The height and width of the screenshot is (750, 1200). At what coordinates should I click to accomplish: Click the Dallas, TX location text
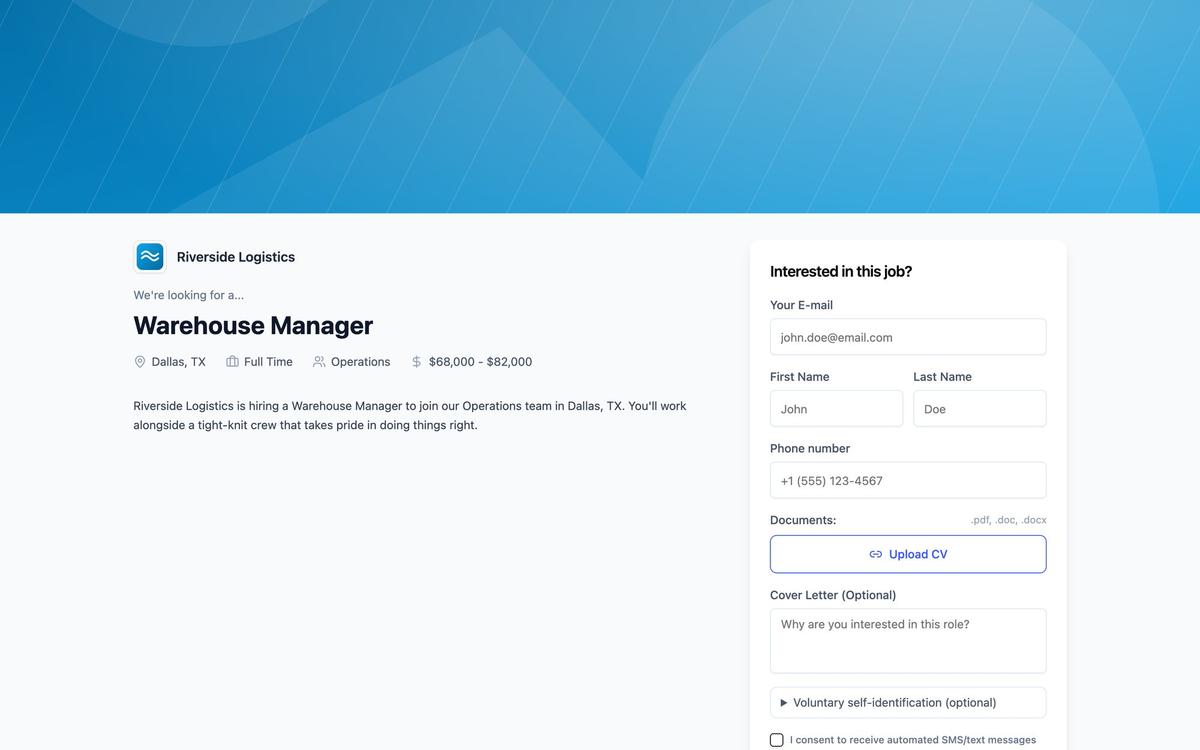[179, 362]
